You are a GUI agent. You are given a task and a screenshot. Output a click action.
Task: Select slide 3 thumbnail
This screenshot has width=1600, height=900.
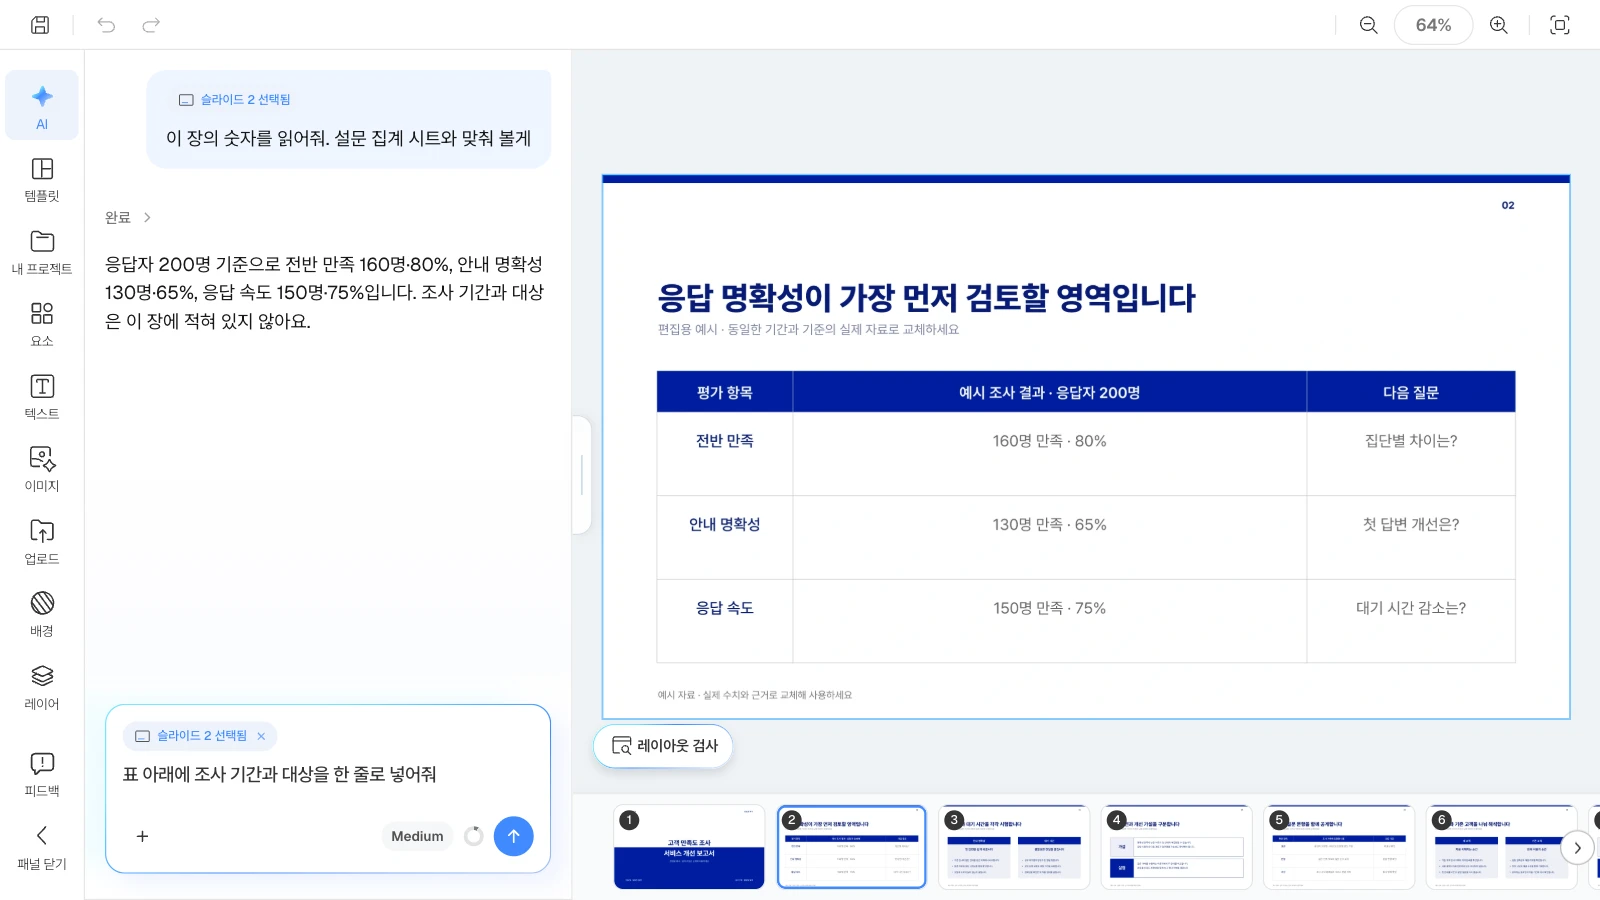[1014, 847]
